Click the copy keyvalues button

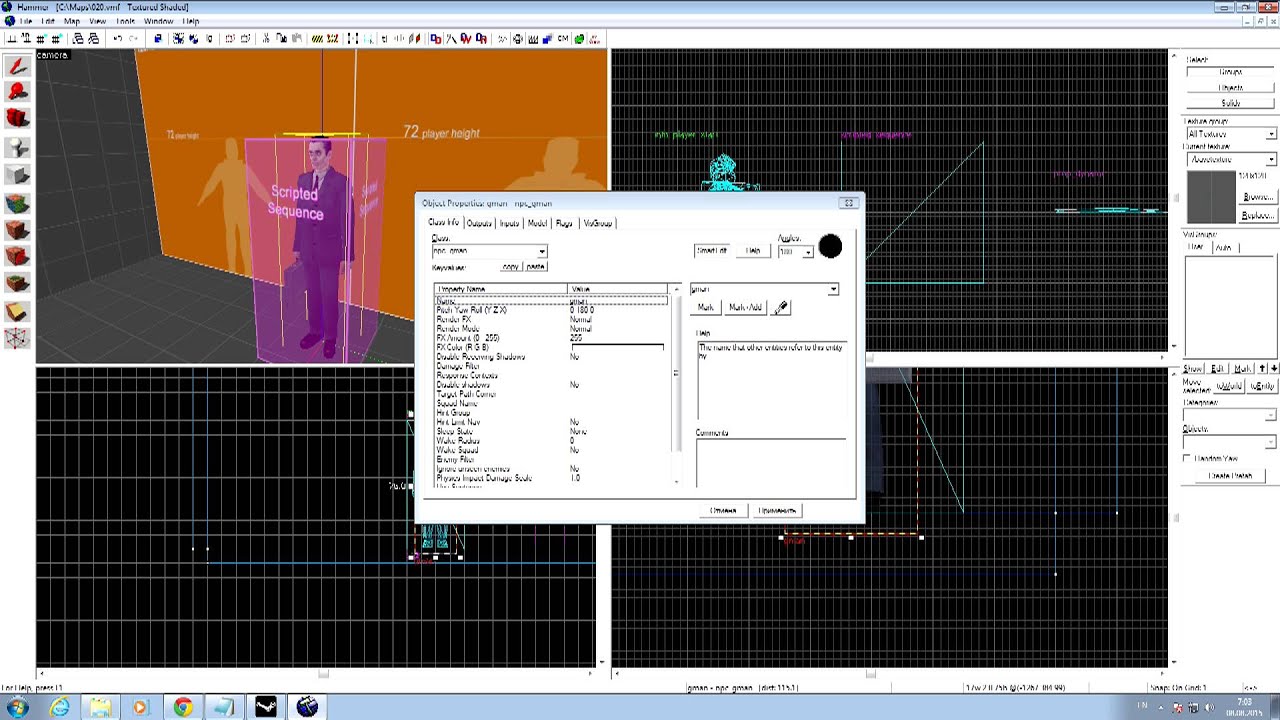(511, 267)
